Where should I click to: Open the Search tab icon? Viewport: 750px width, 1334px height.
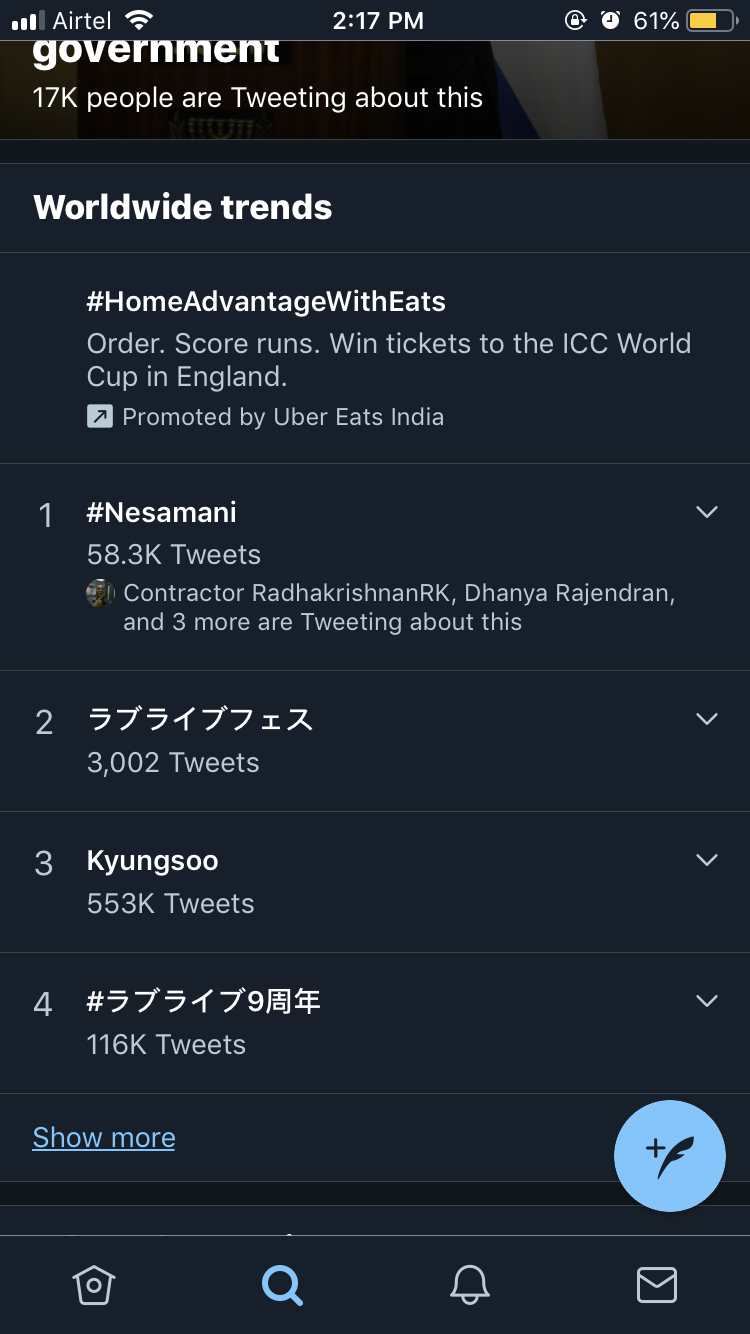282,1285
